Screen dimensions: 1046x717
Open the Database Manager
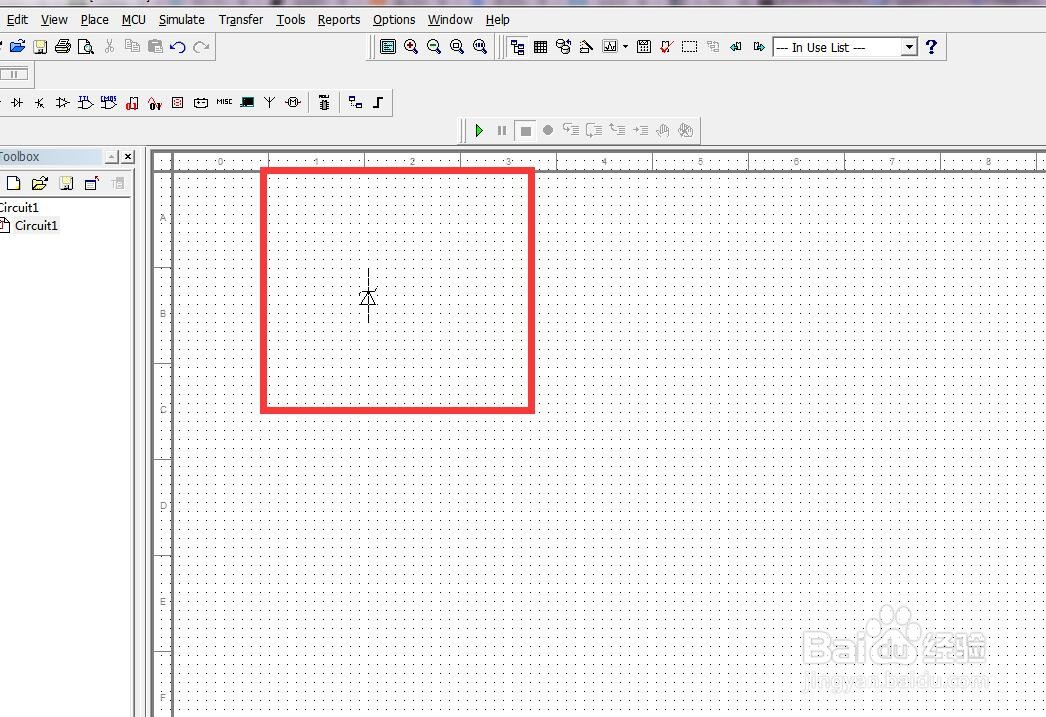click(x=564, y=47)
